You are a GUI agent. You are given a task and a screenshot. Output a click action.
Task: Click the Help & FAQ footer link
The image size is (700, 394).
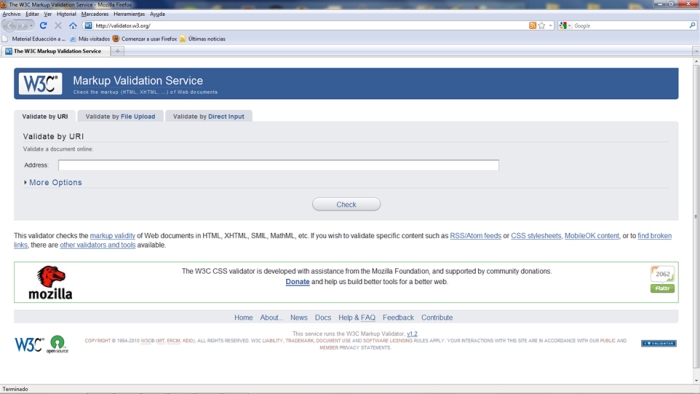[357, 317]
